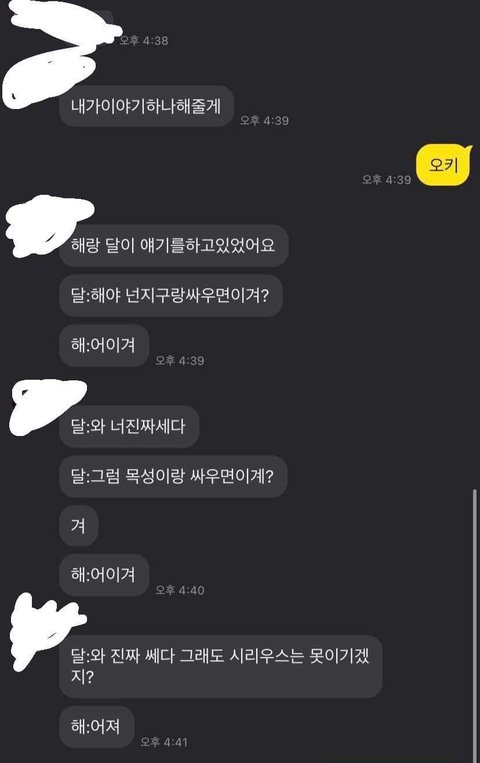The width and height of the screenshot is (480, 763).
Task: Click timestamp 오후 4:38 at top
Action: [x=144, y=40]
